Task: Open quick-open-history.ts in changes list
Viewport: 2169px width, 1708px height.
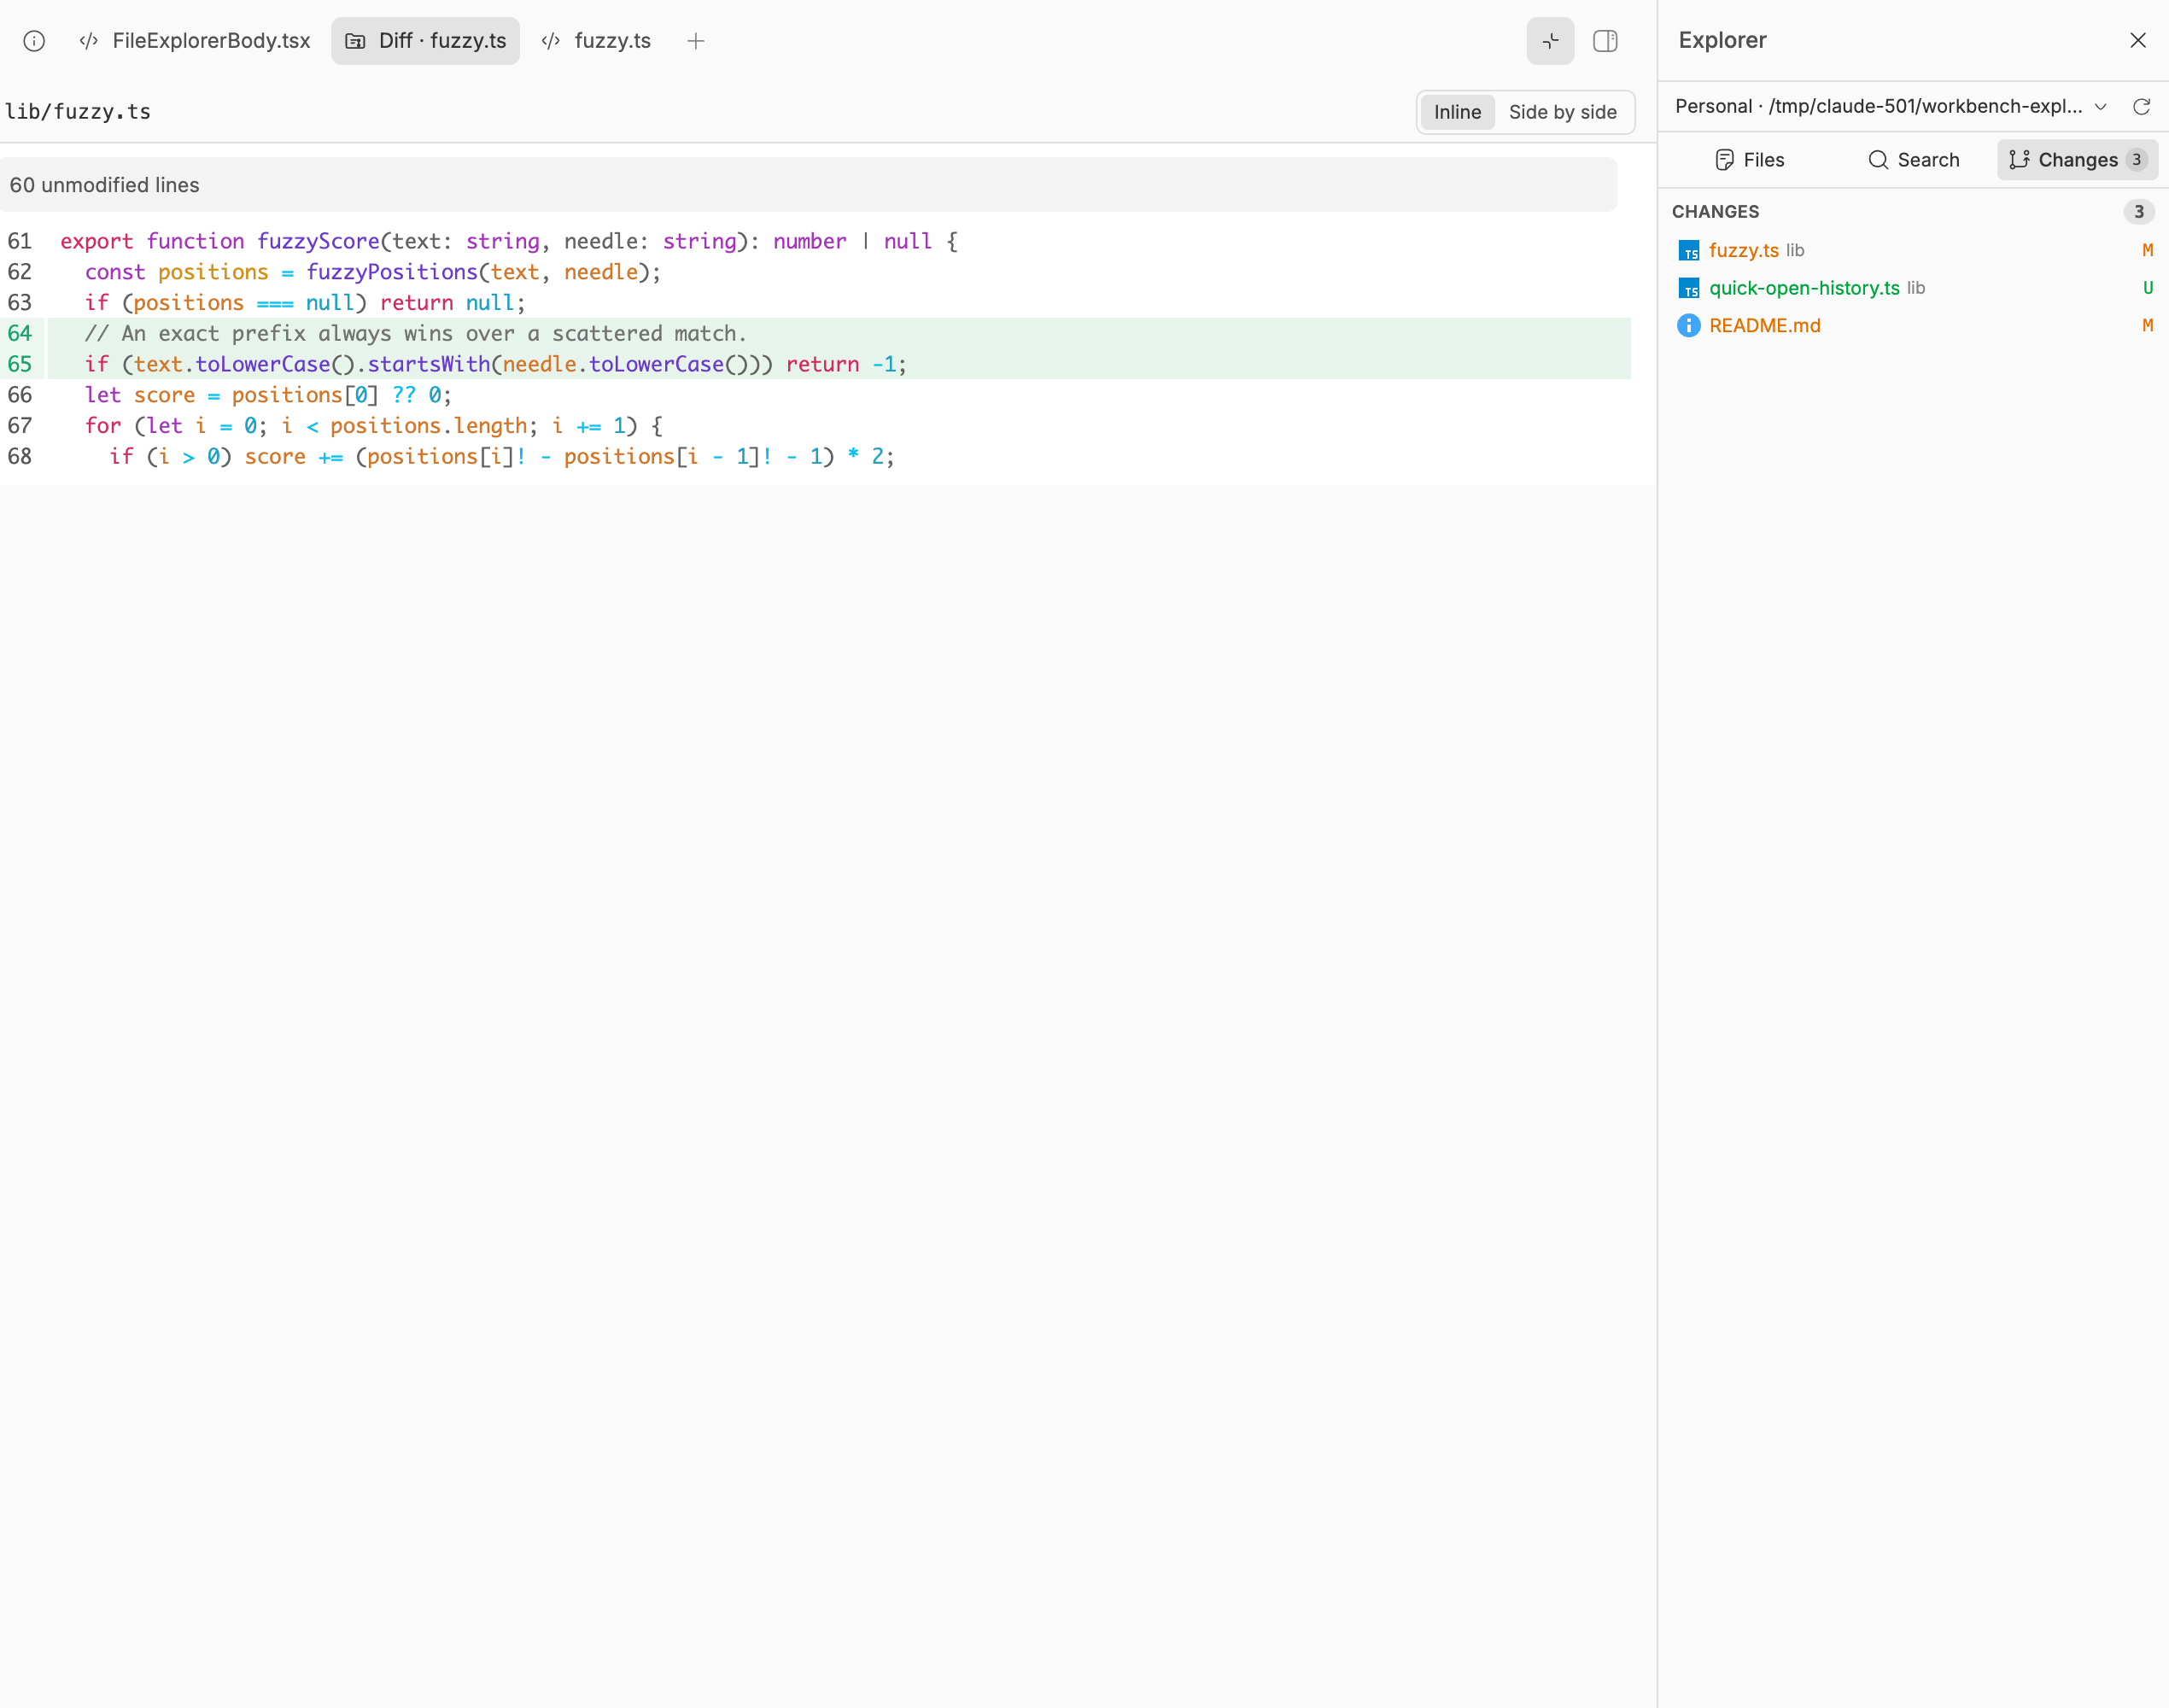Action: [x=1913, y=288]
